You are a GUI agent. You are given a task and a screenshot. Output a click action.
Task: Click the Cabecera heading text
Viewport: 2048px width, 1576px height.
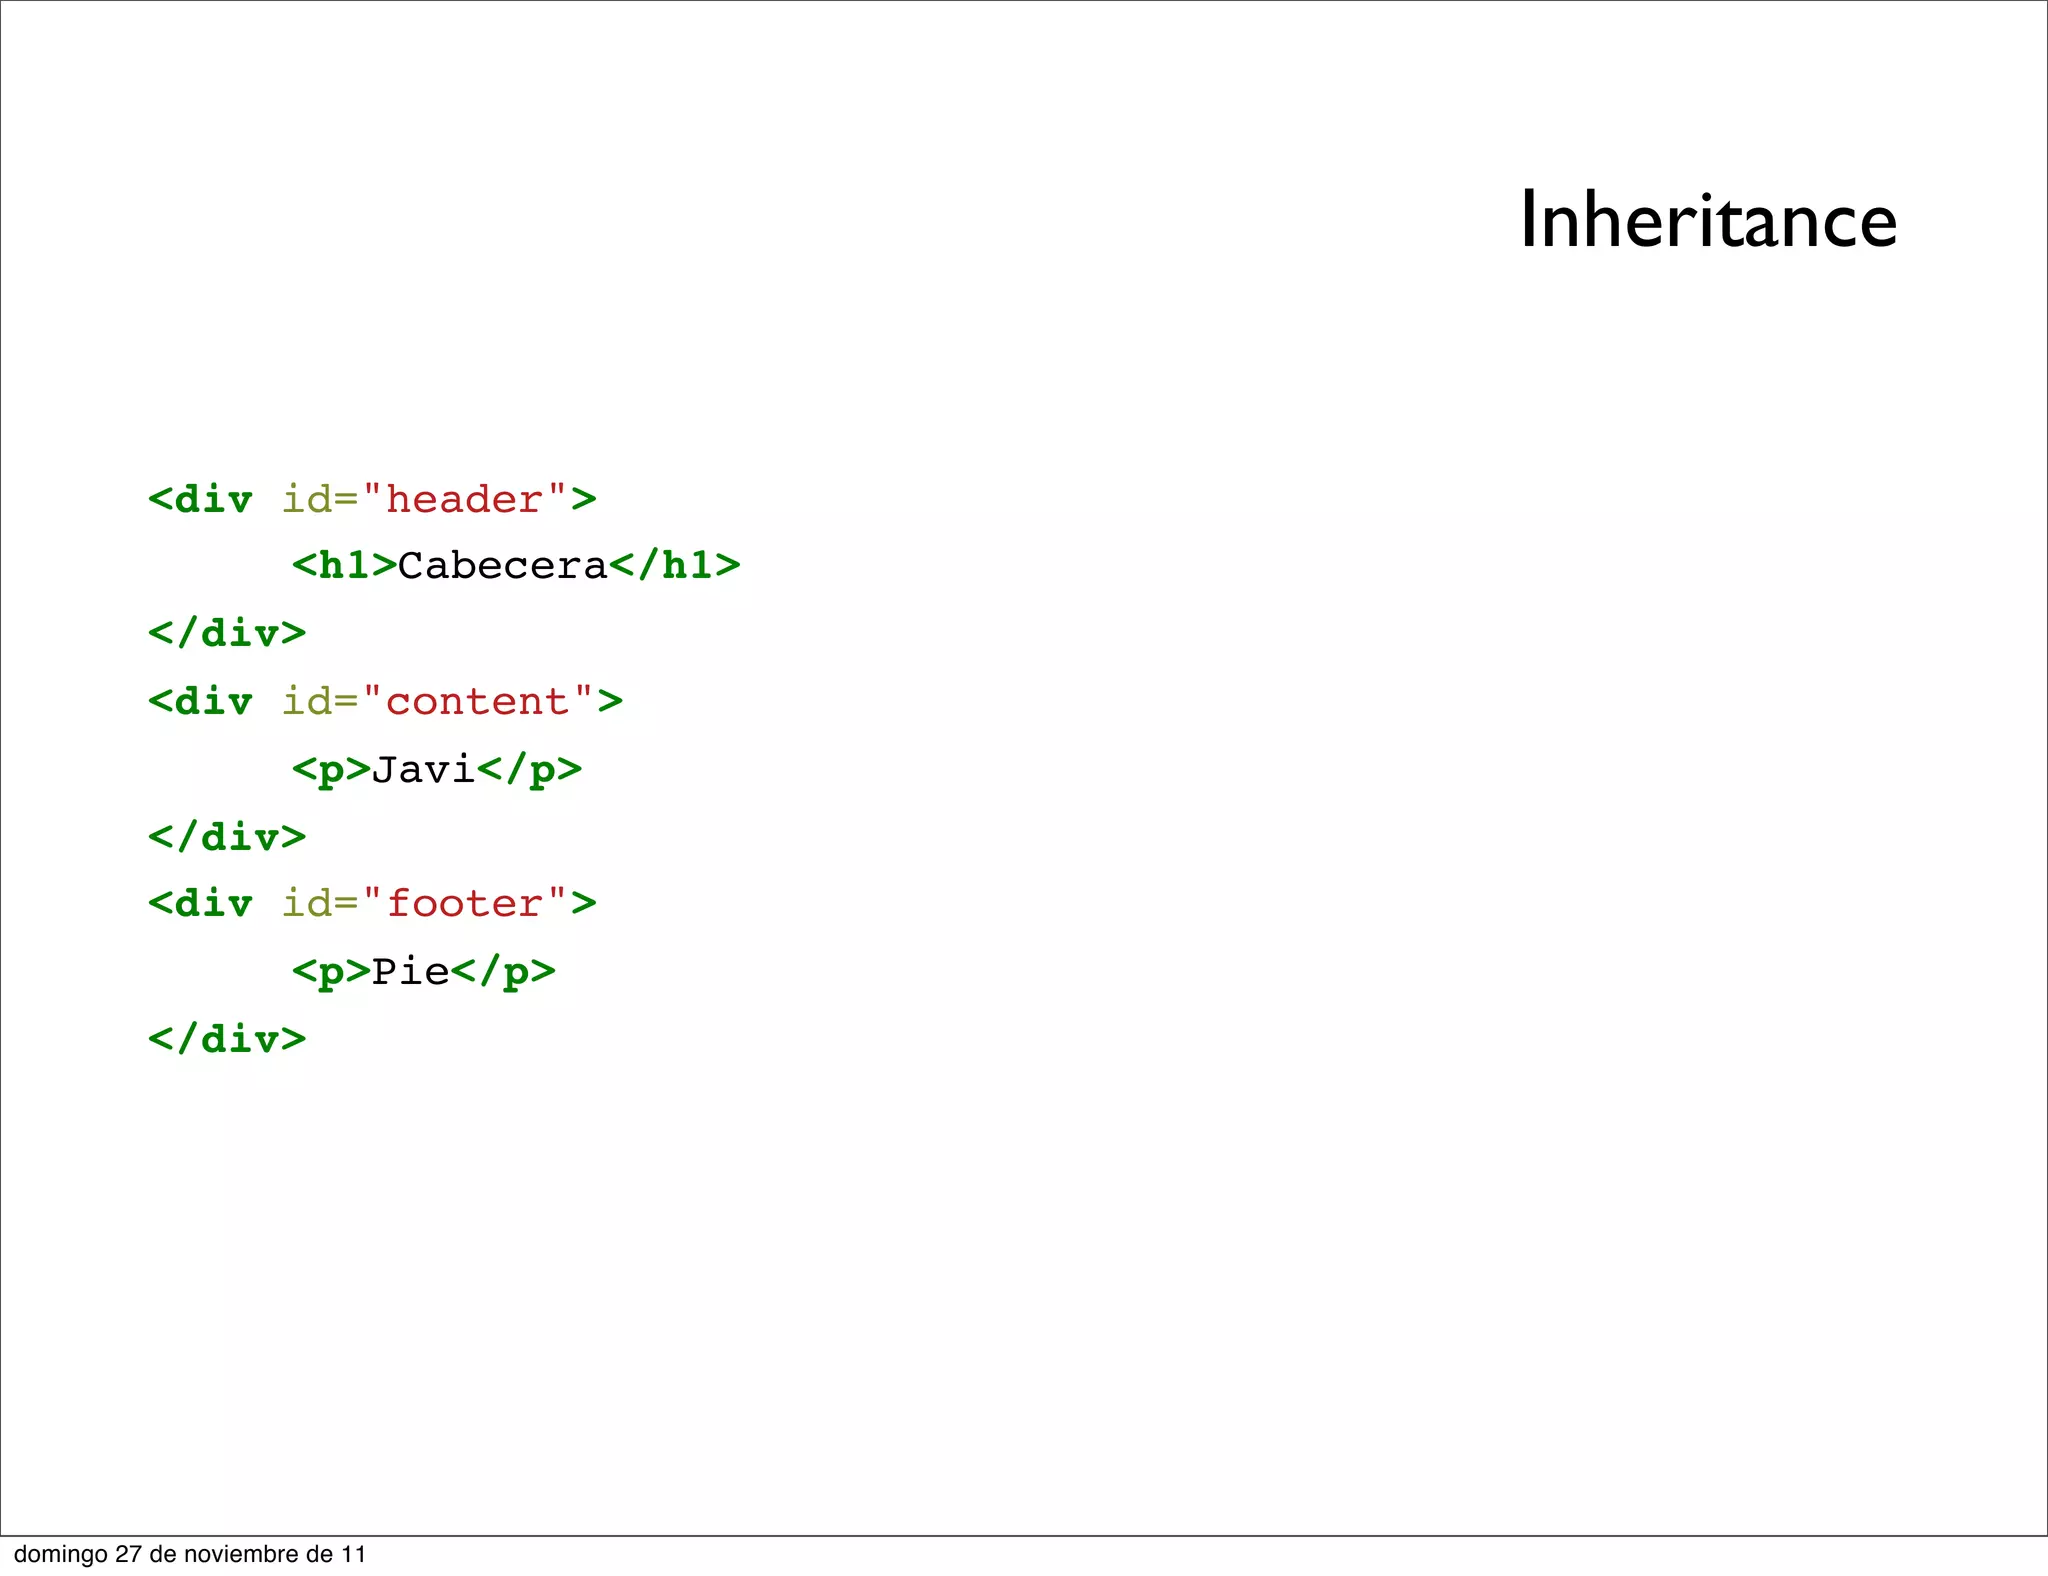coord(502,566)
